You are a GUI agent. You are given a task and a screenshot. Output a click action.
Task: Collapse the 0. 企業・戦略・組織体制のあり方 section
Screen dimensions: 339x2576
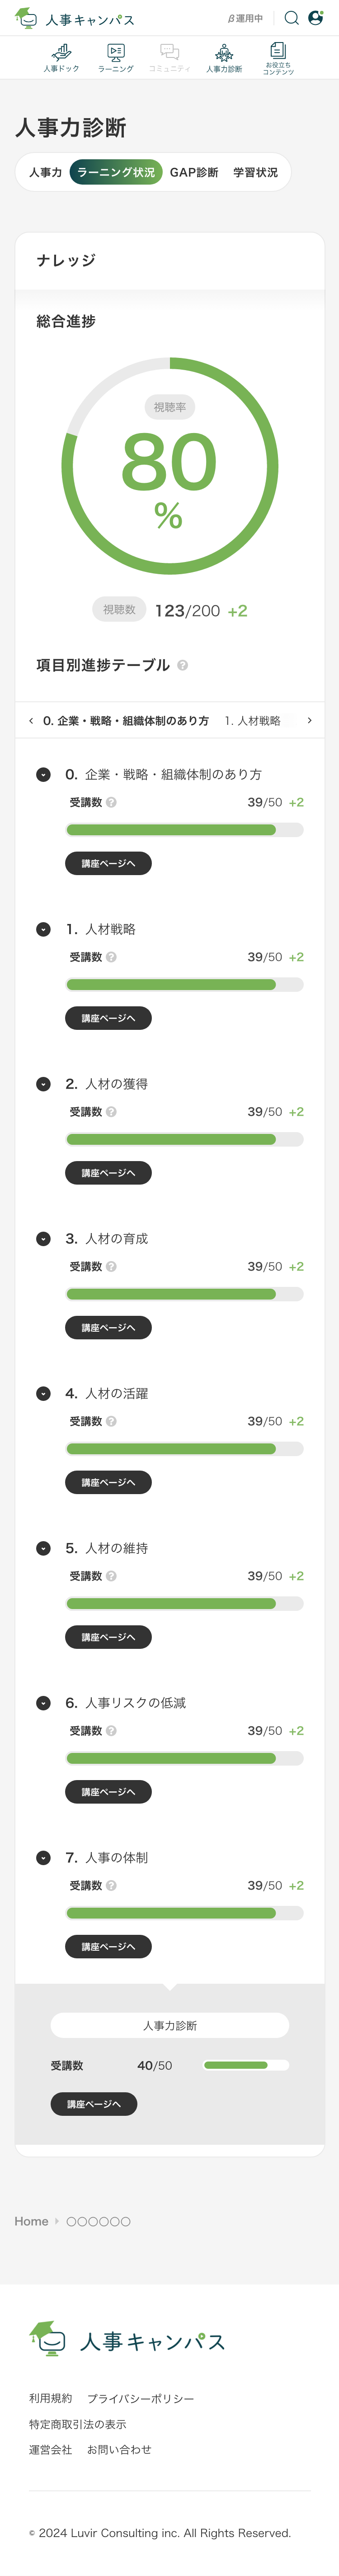pos(43,774)
